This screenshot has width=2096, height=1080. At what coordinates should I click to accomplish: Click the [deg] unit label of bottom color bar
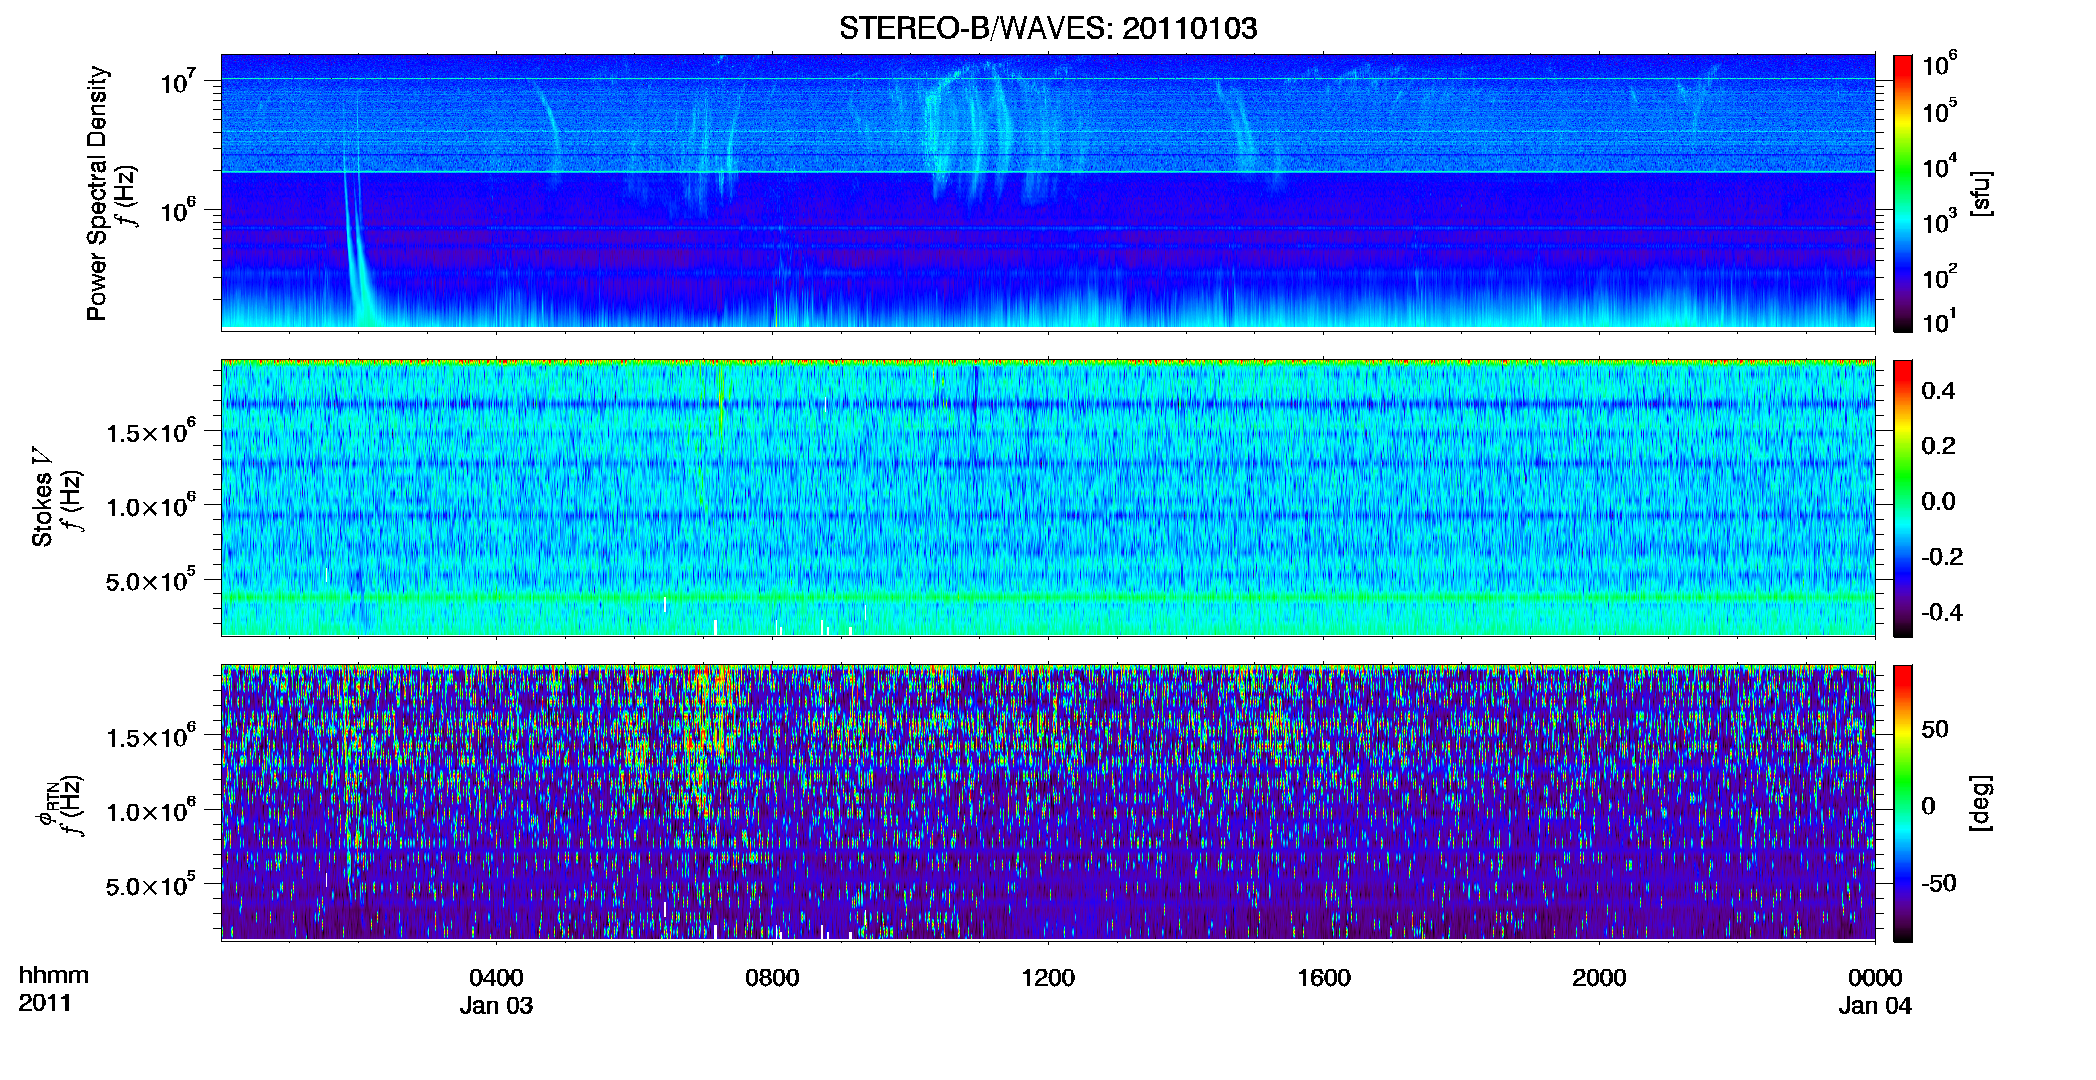(x=1981, y=802)
